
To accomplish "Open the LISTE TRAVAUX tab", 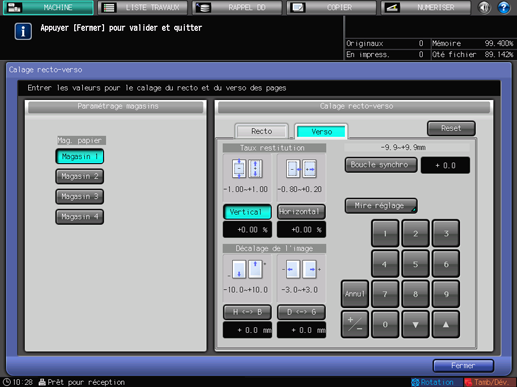I will coord(143,7).
